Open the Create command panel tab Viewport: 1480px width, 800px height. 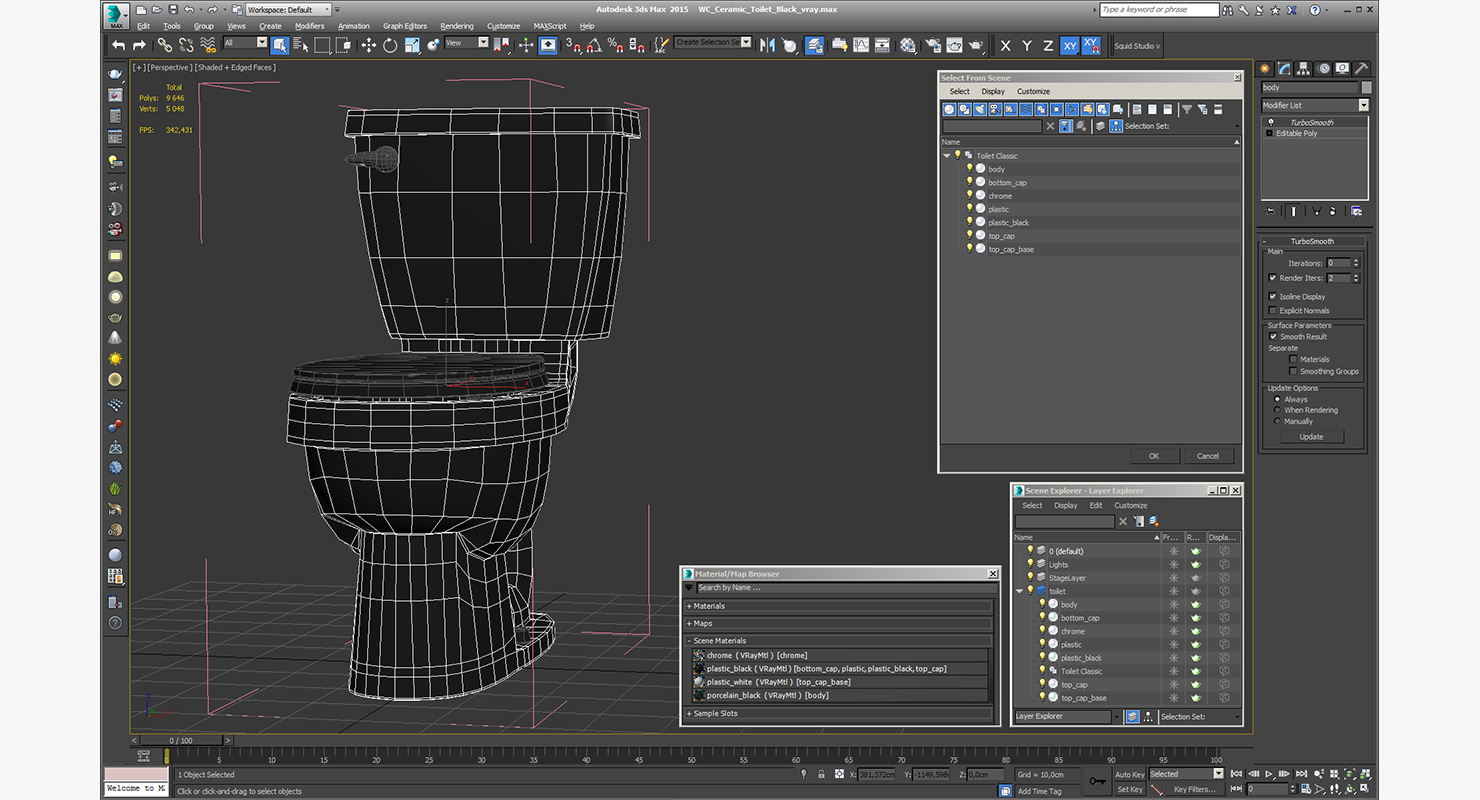pos(1265,69)
